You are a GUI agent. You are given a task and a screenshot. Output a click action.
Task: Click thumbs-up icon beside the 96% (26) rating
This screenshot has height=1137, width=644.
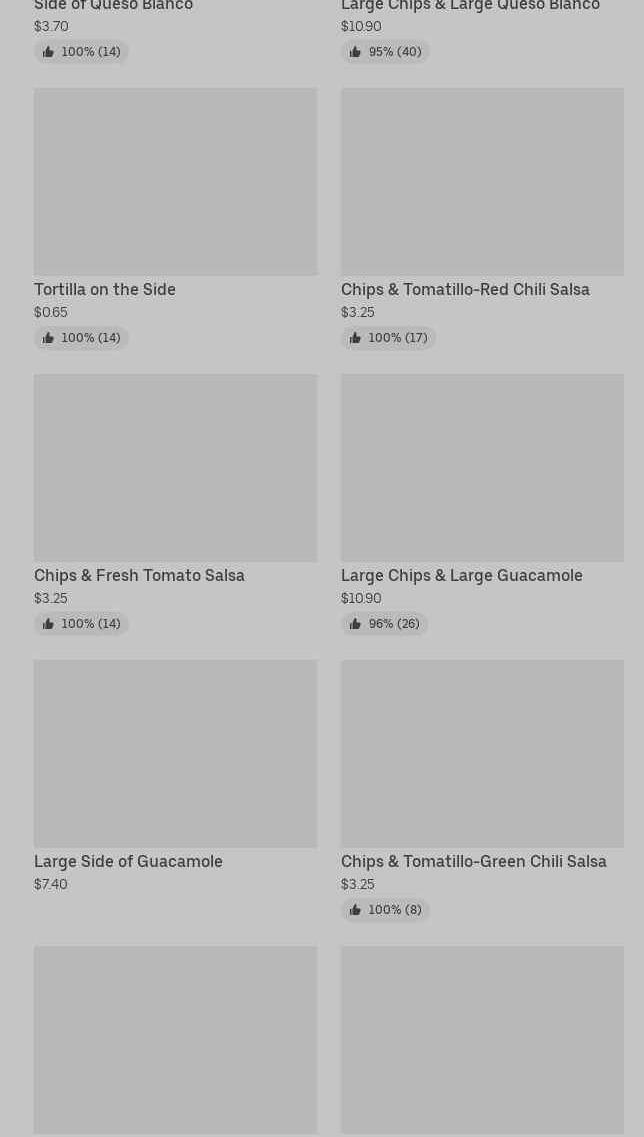pyautogui.click(x=355, y=624)
